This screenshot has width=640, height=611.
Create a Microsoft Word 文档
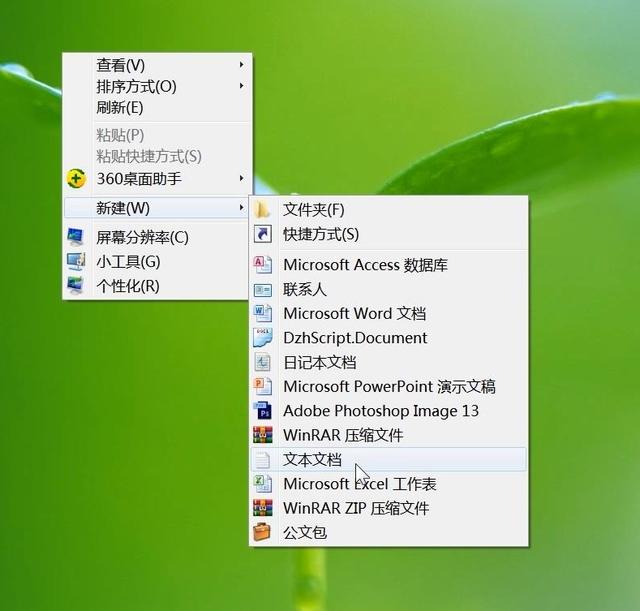[389, 313]
